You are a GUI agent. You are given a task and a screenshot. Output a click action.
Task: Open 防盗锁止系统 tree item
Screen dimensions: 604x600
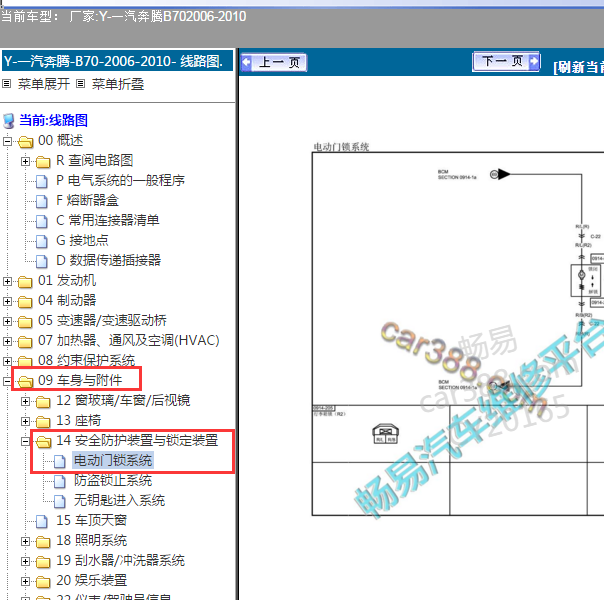coord(113,481)
